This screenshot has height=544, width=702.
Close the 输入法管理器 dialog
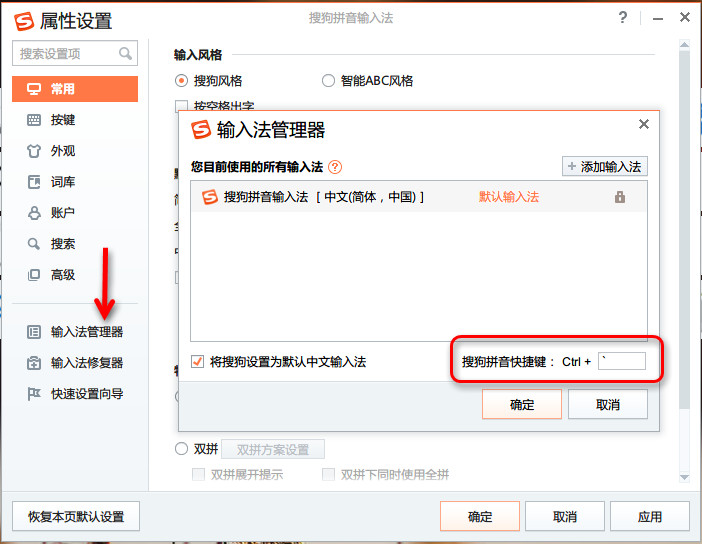pos(643,125)
